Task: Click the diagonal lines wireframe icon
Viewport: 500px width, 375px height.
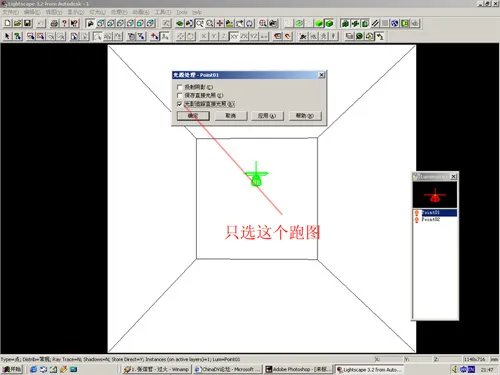Action: (375, 23)
